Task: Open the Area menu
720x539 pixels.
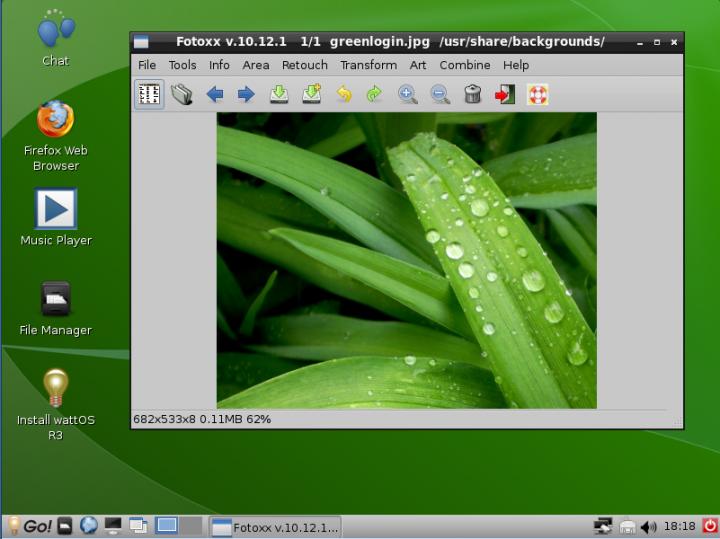Action: point(256,65)
